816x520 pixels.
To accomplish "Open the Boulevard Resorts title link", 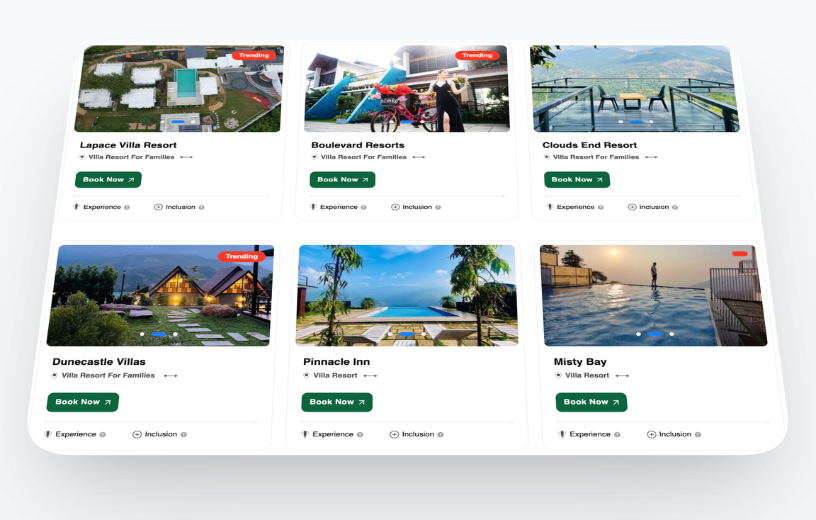I will point(357,145).
